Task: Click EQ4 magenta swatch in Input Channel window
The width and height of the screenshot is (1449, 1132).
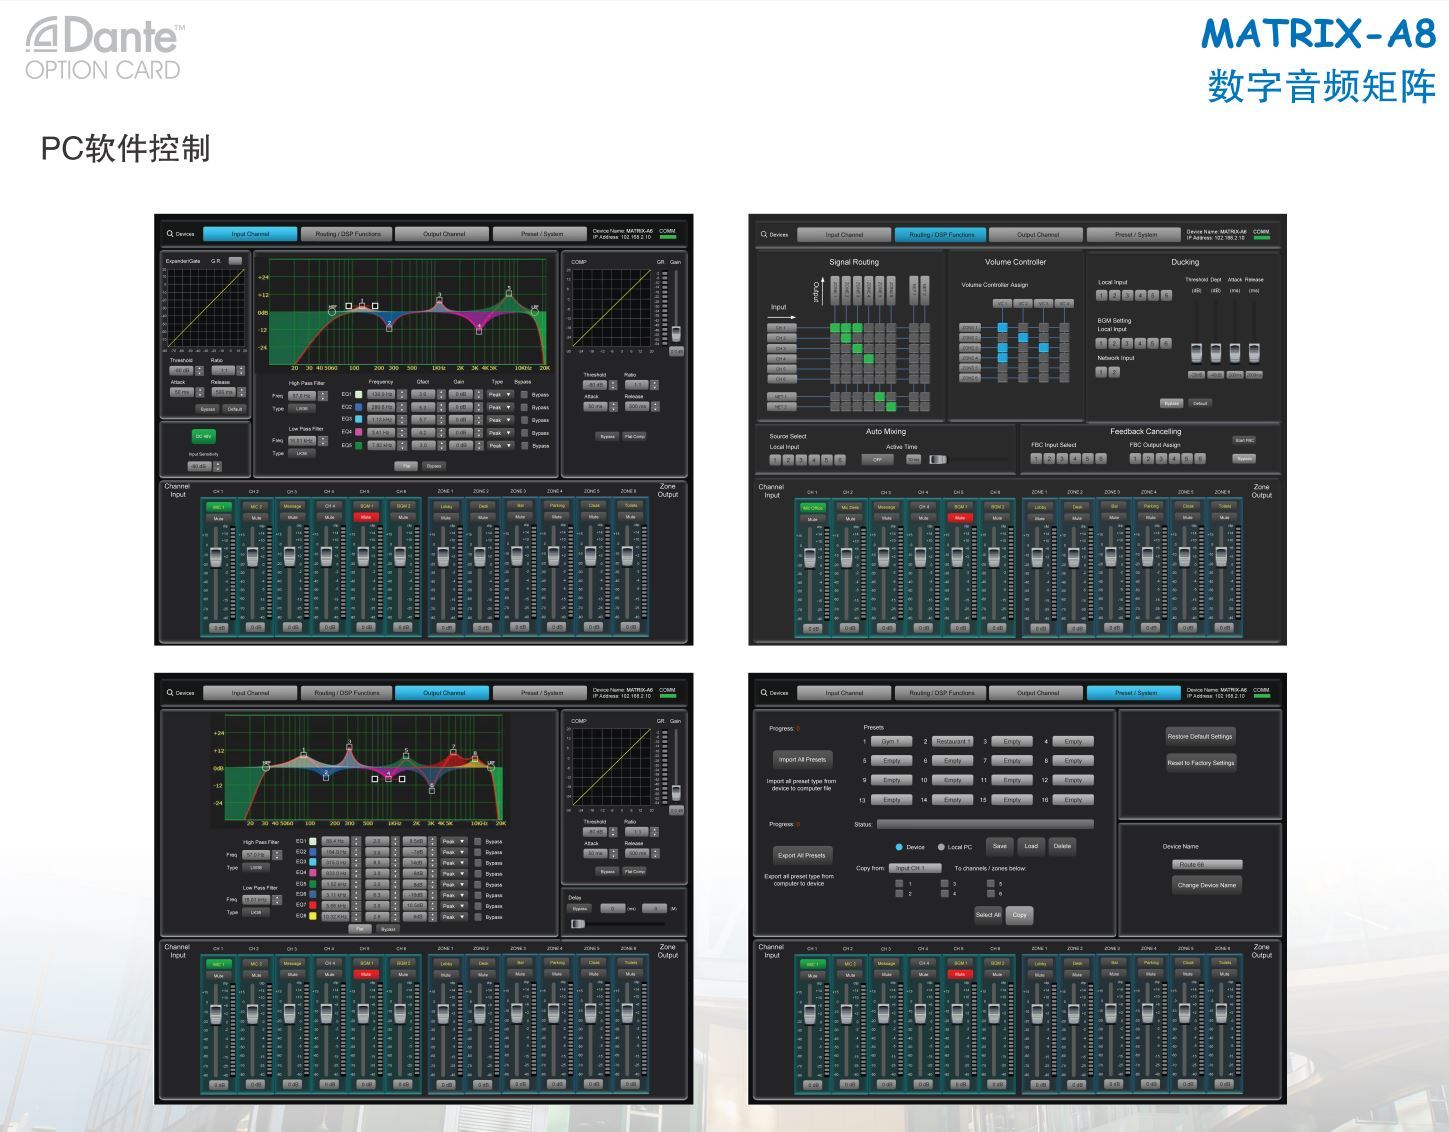Action: [358, 432]
